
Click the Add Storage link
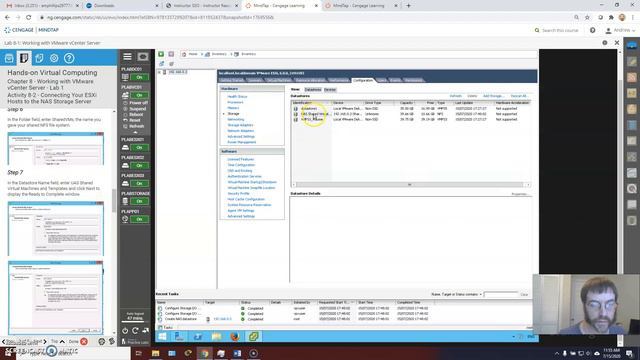click(x=493, y=96)
